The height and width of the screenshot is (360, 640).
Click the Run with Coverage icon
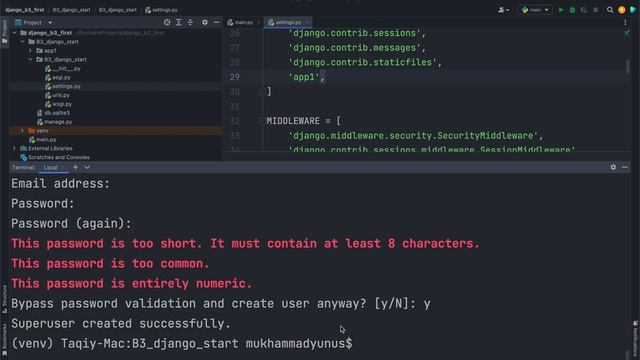tap(584, 10)
